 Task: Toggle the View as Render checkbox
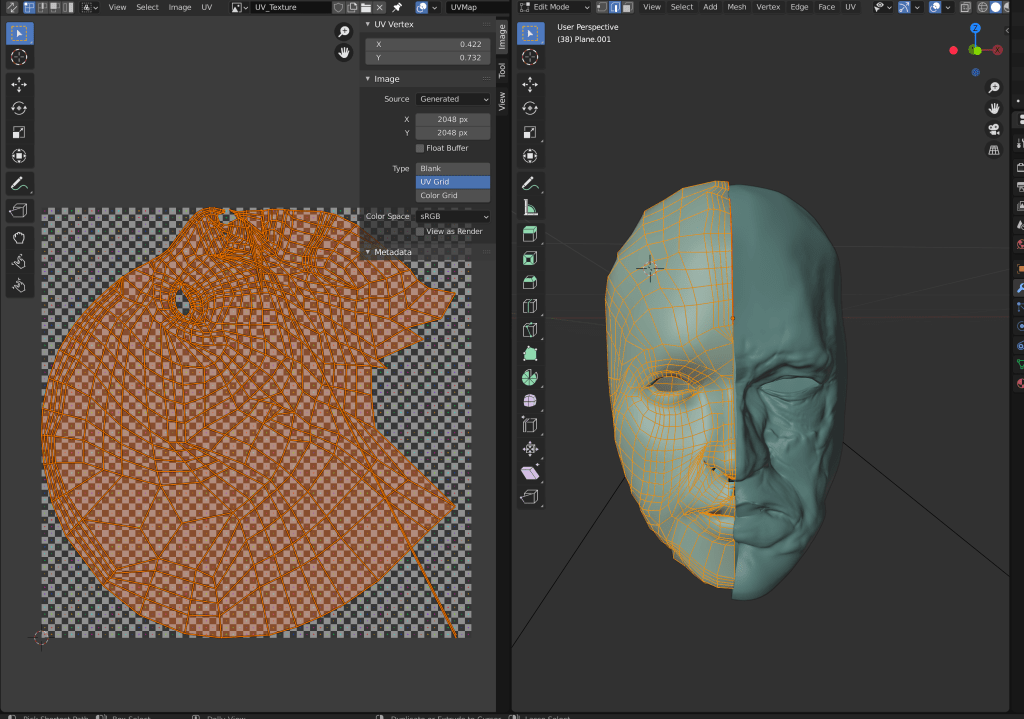[x=420, y=231]
